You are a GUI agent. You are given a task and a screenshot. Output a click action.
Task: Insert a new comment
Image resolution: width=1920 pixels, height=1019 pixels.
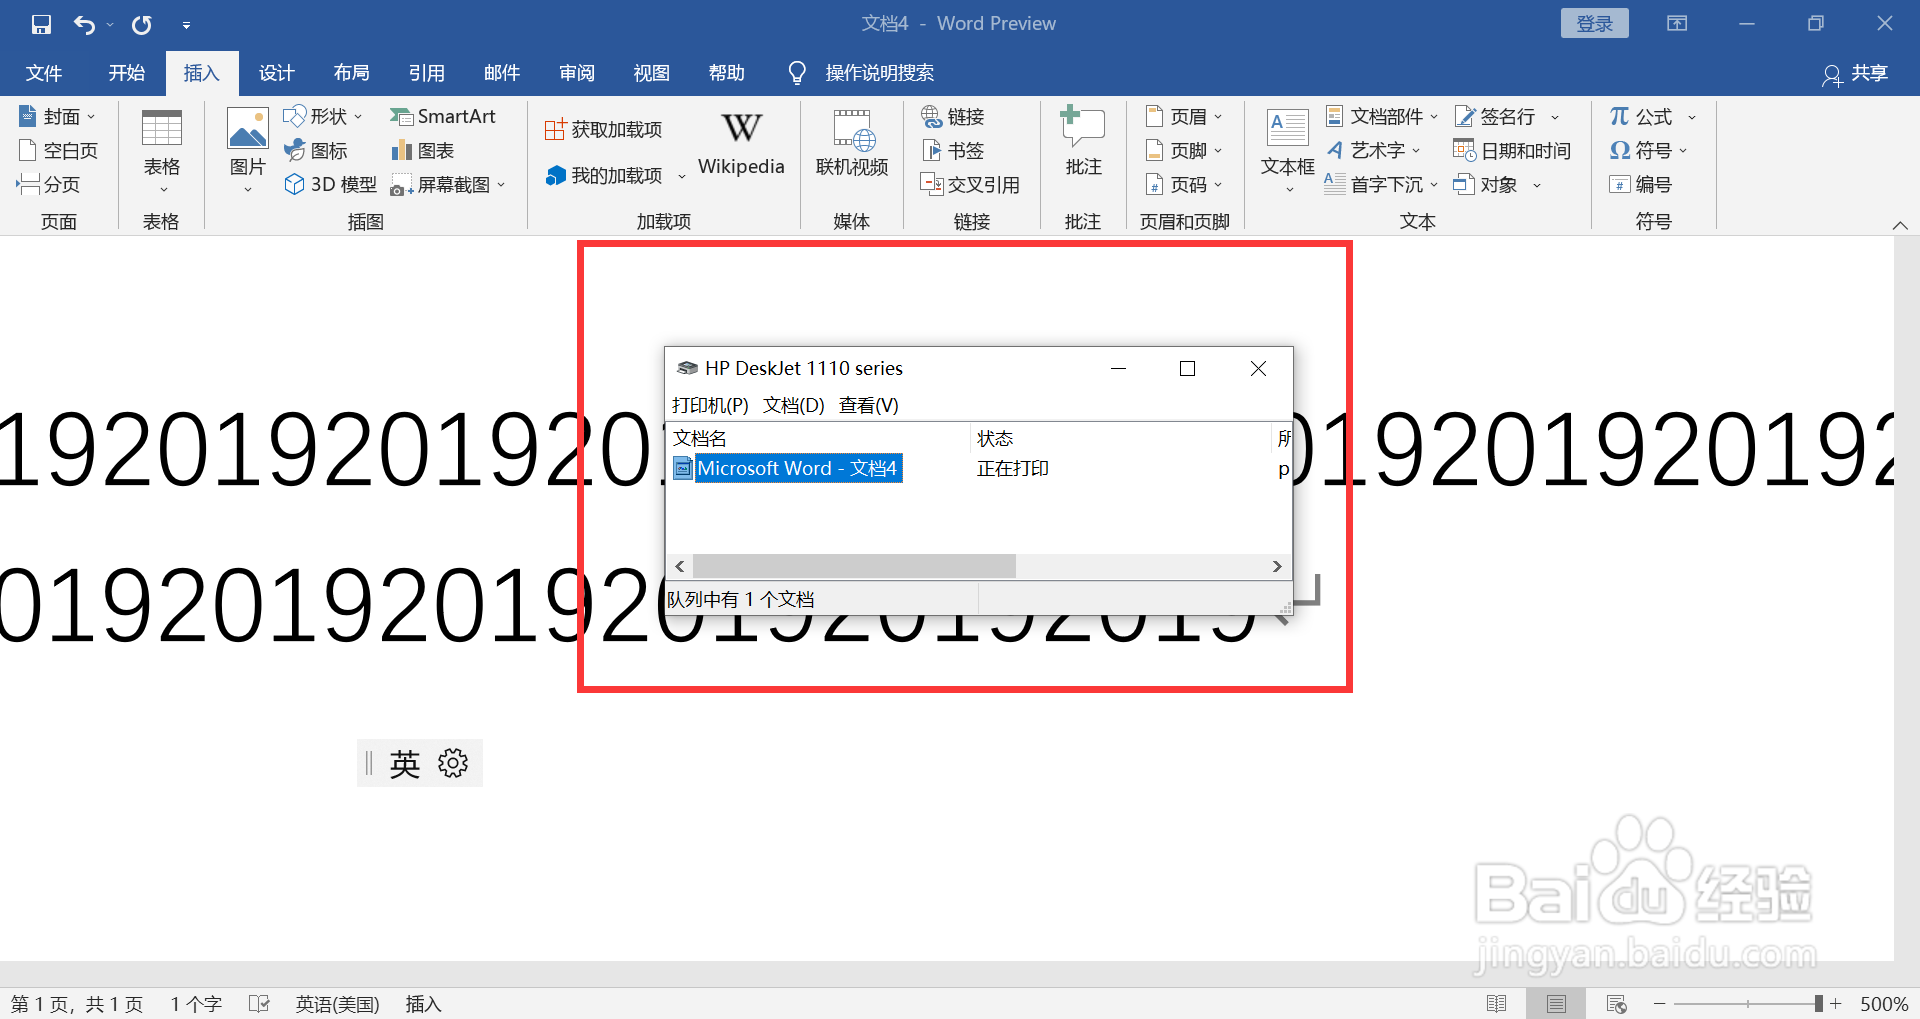pos(1081,143)
